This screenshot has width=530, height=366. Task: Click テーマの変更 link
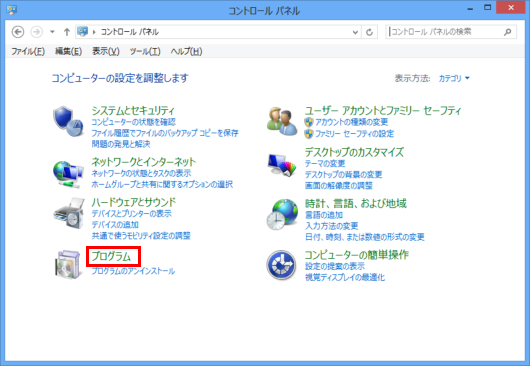[324, 164]
